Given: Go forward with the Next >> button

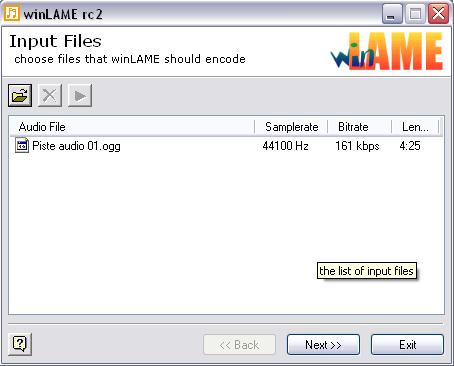Looking at the screenshot, I should point(323,345).
